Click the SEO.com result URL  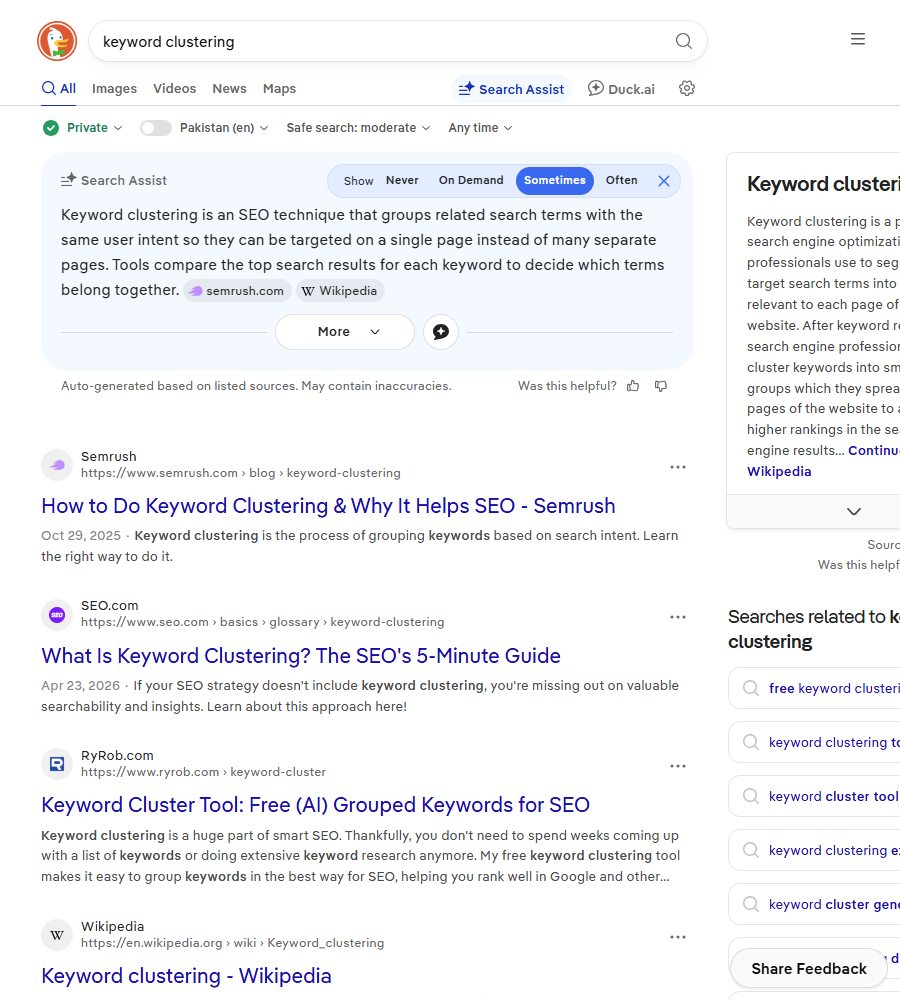[x=263, y=622]
